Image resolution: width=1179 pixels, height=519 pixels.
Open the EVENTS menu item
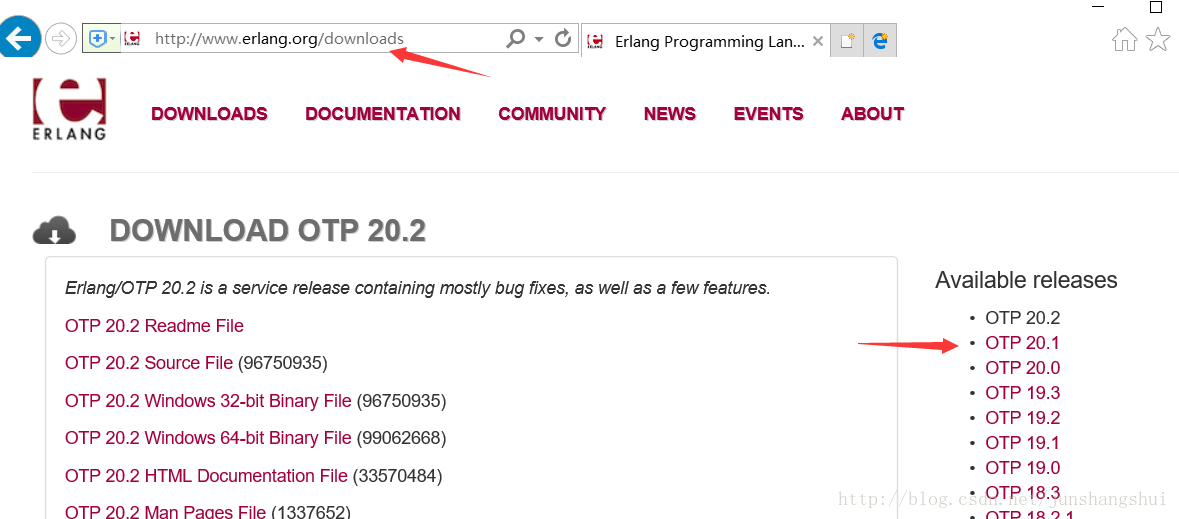tap(768, 114)
